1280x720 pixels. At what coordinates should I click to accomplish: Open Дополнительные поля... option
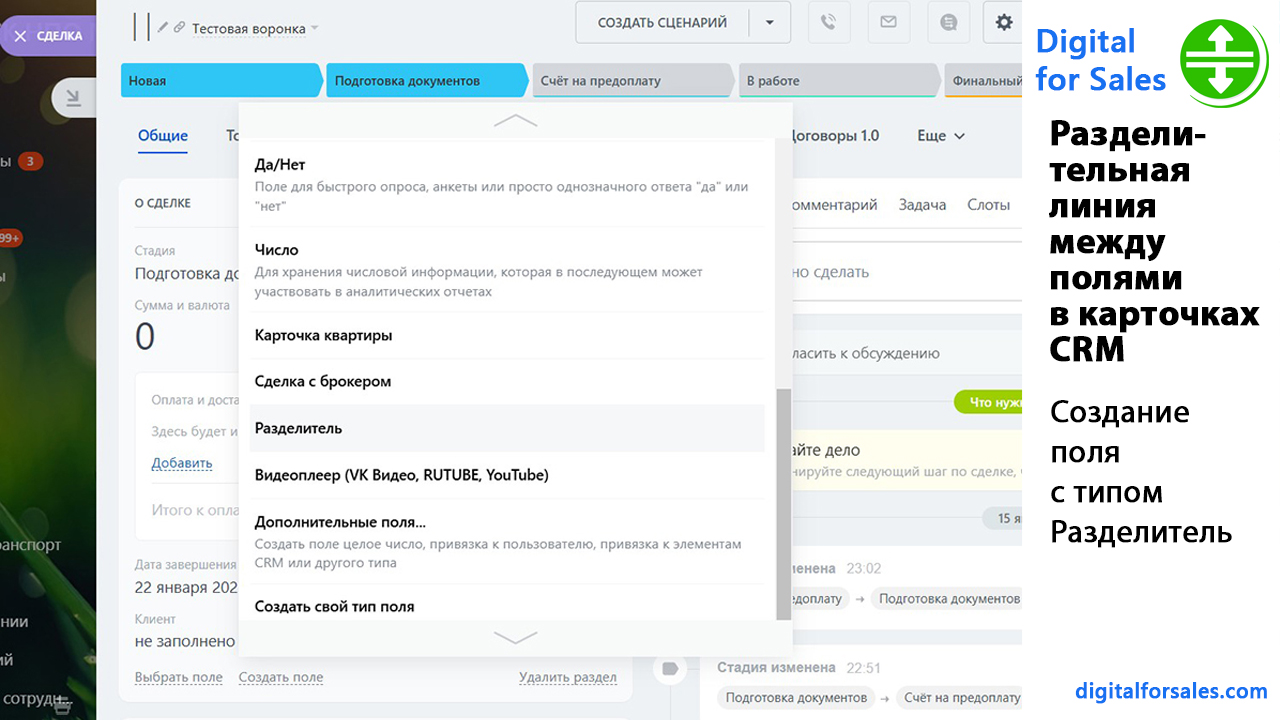pos(507,541)
